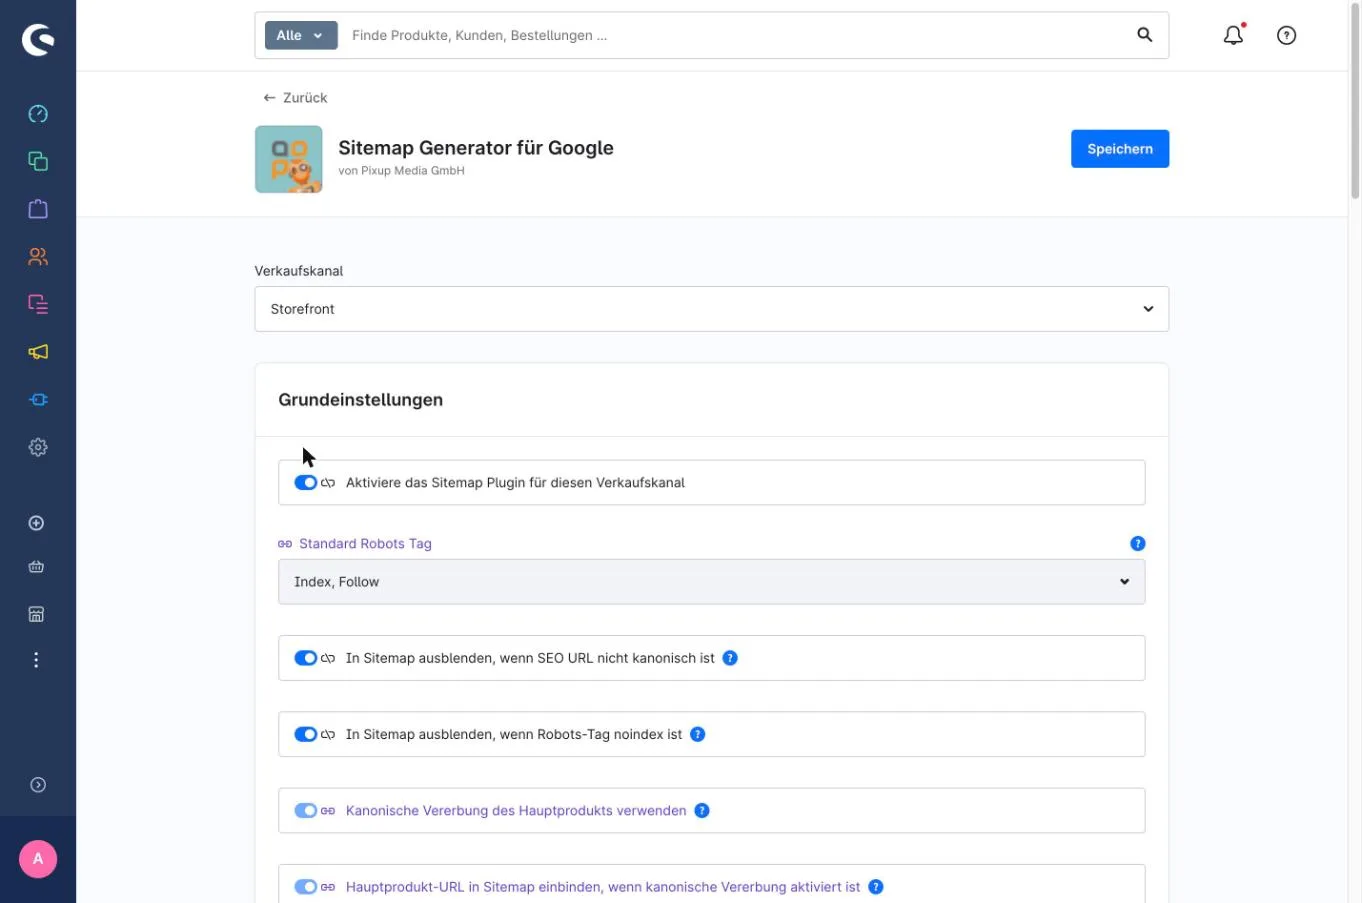Open the Catalogues icon in sidebar

(38, 161)
